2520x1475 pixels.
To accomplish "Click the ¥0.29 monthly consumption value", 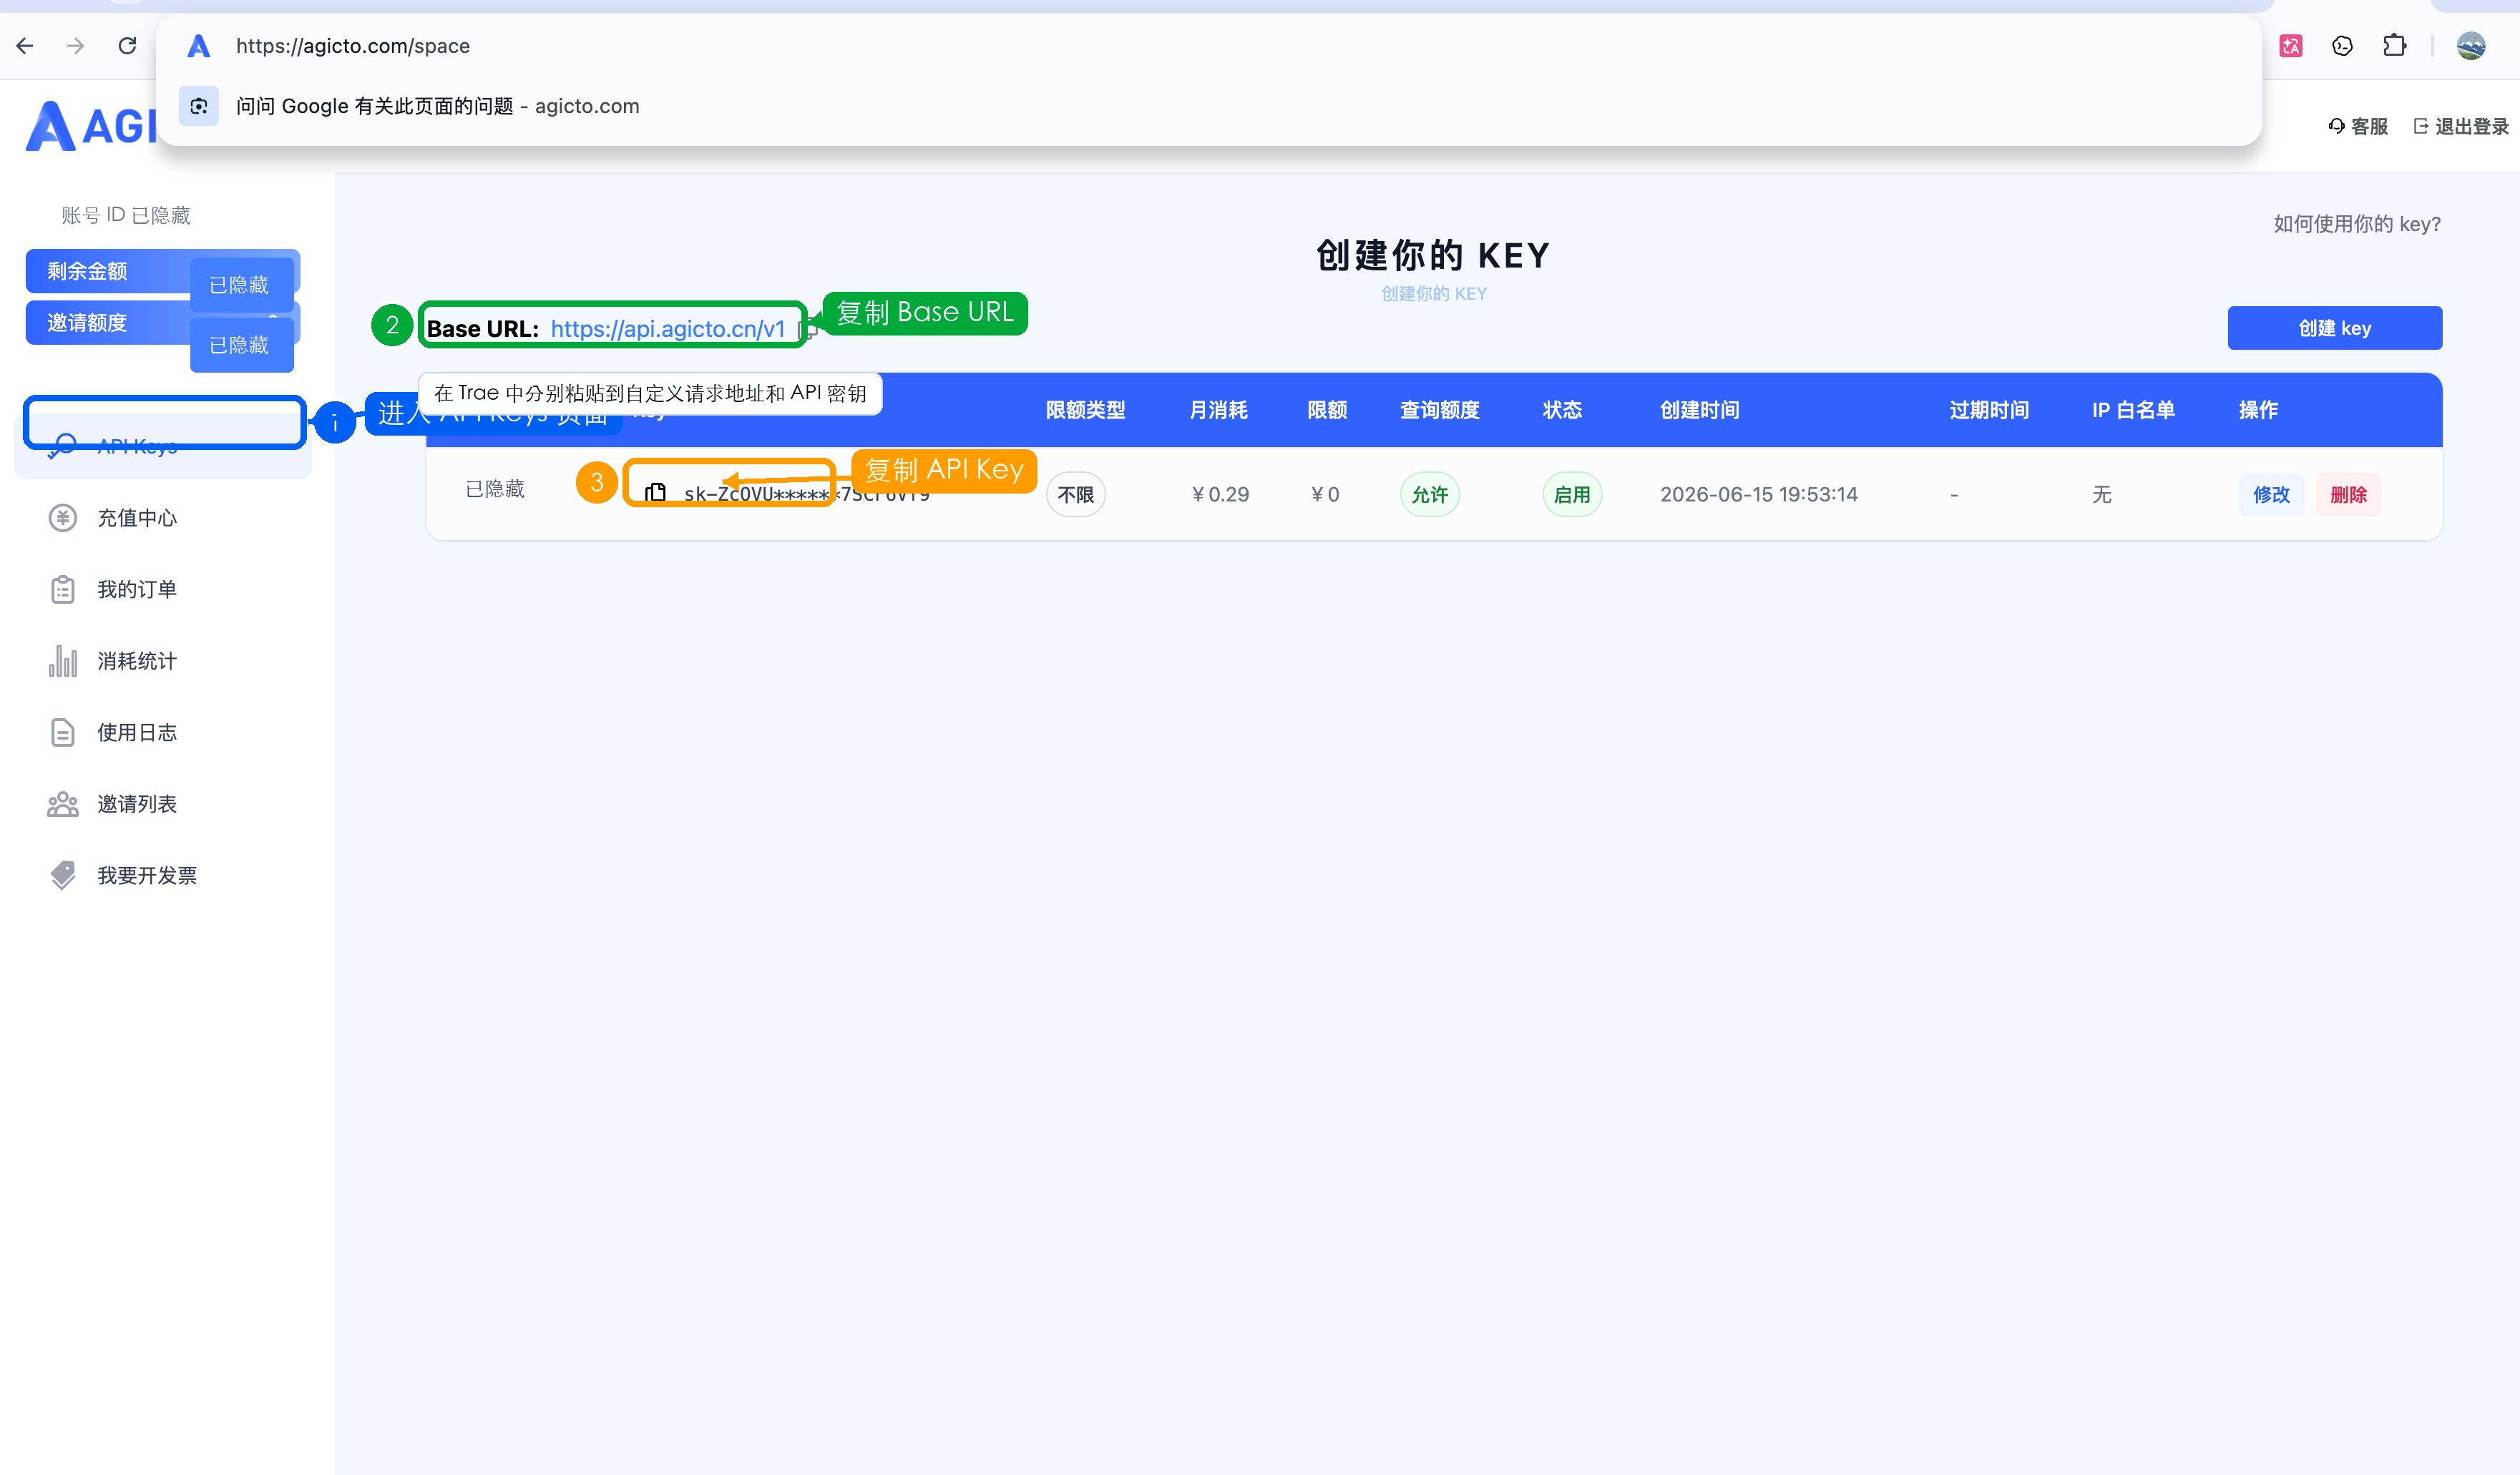I will (1220, 494).
